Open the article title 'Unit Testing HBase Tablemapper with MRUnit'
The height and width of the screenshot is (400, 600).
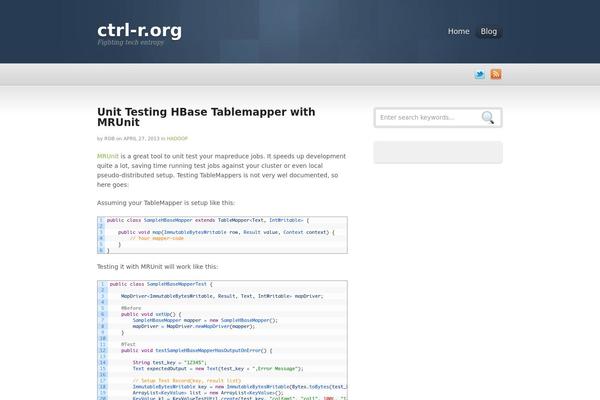[x=206, y=117]
